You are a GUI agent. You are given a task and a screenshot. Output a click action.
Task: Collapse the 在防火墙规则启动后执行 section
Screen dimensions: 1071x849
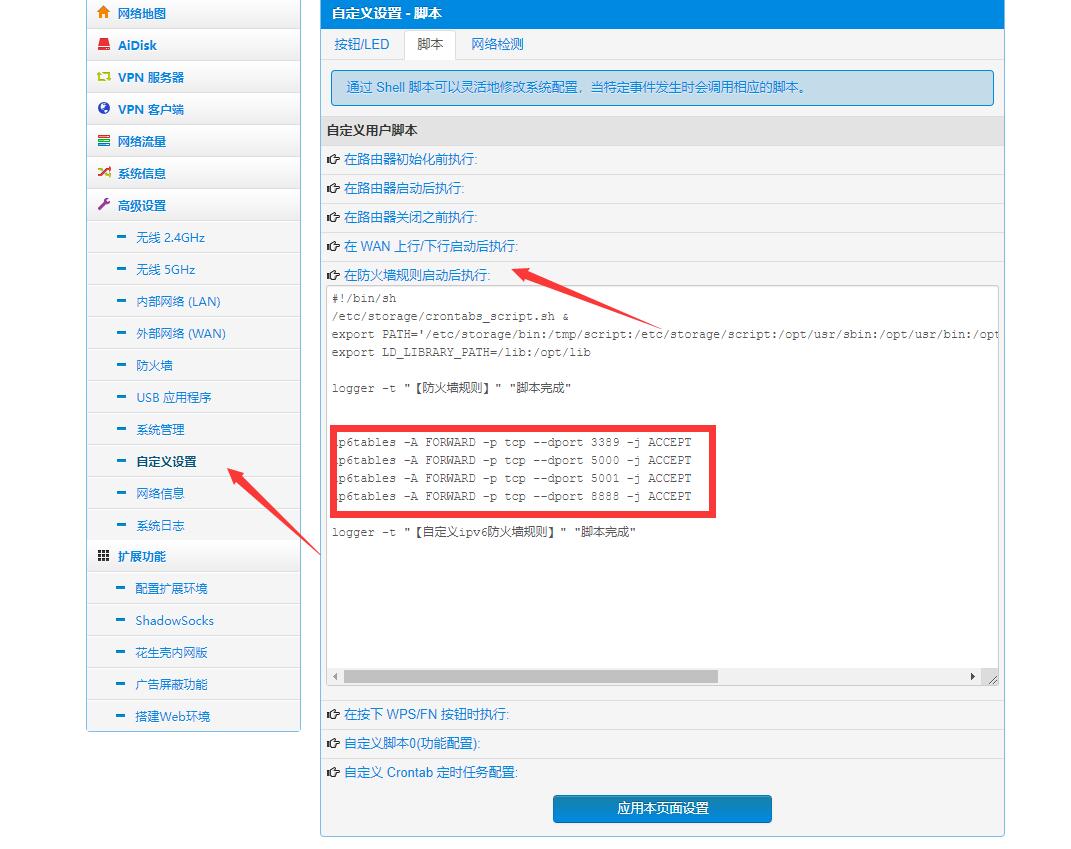tap(416, 275)
